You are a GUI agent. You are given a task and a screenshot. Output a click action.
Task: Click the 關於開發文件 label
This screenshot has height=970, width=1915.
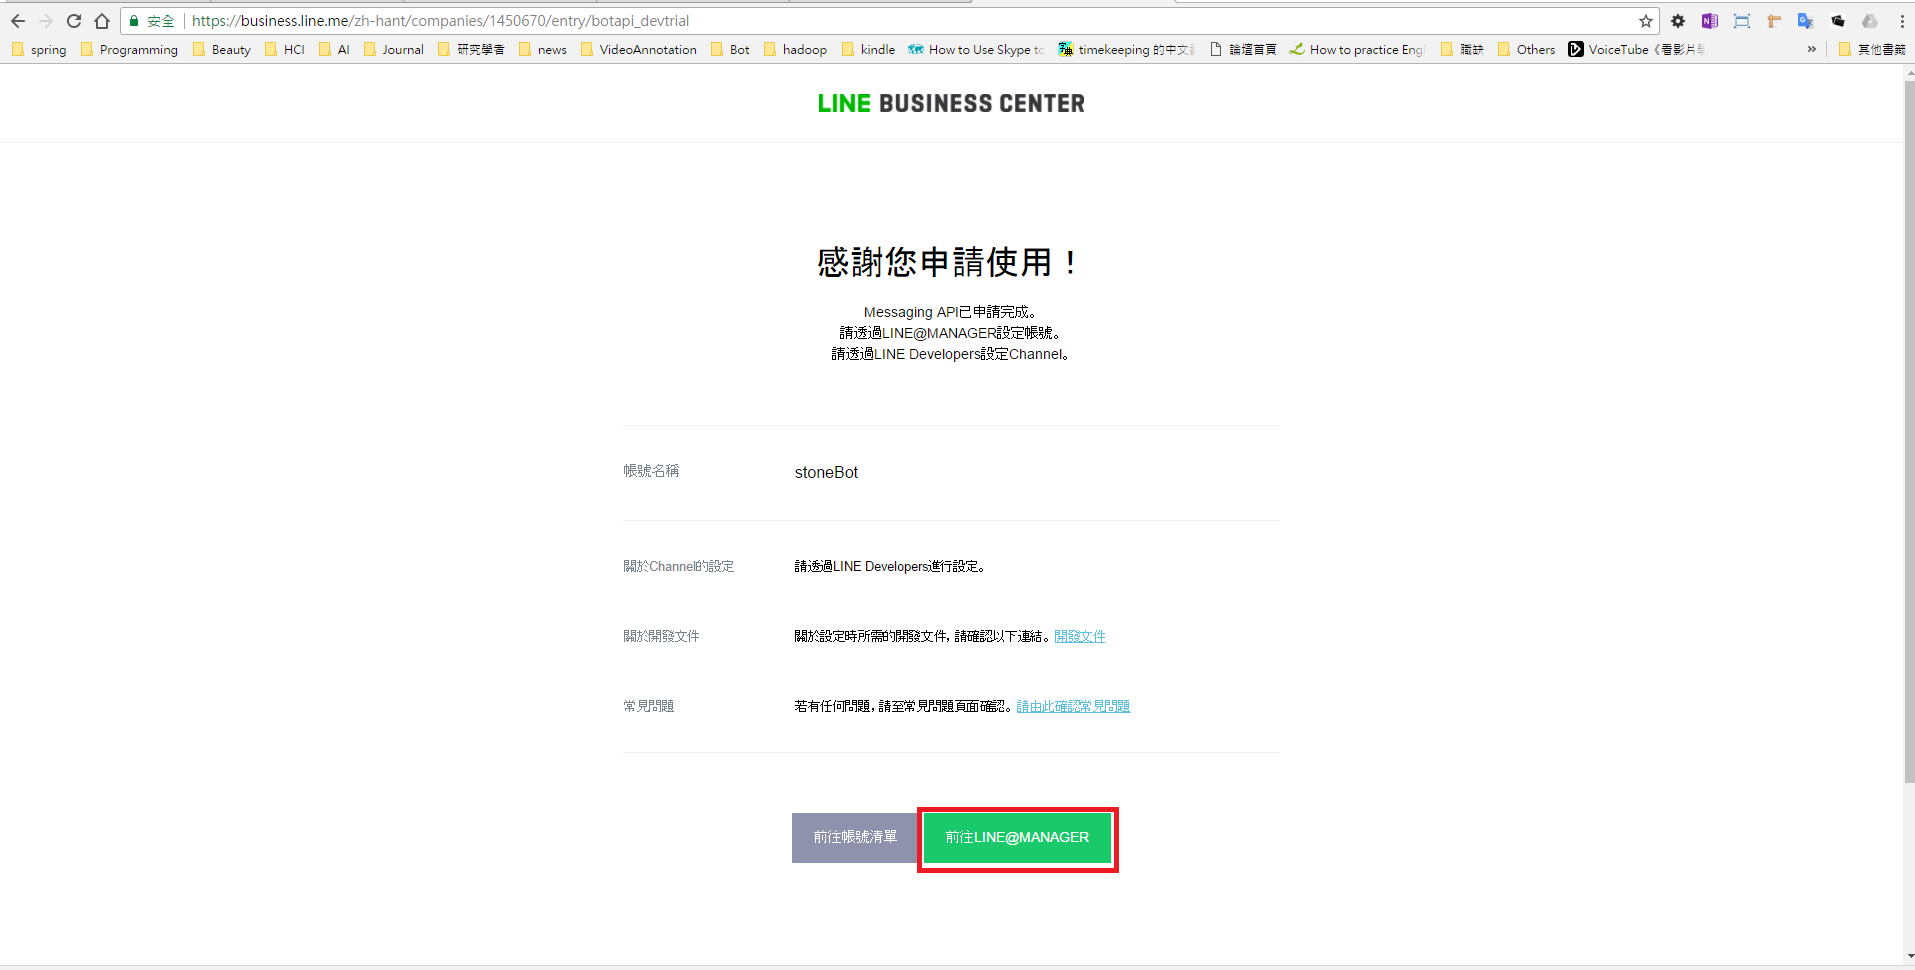tap(661, 636)
